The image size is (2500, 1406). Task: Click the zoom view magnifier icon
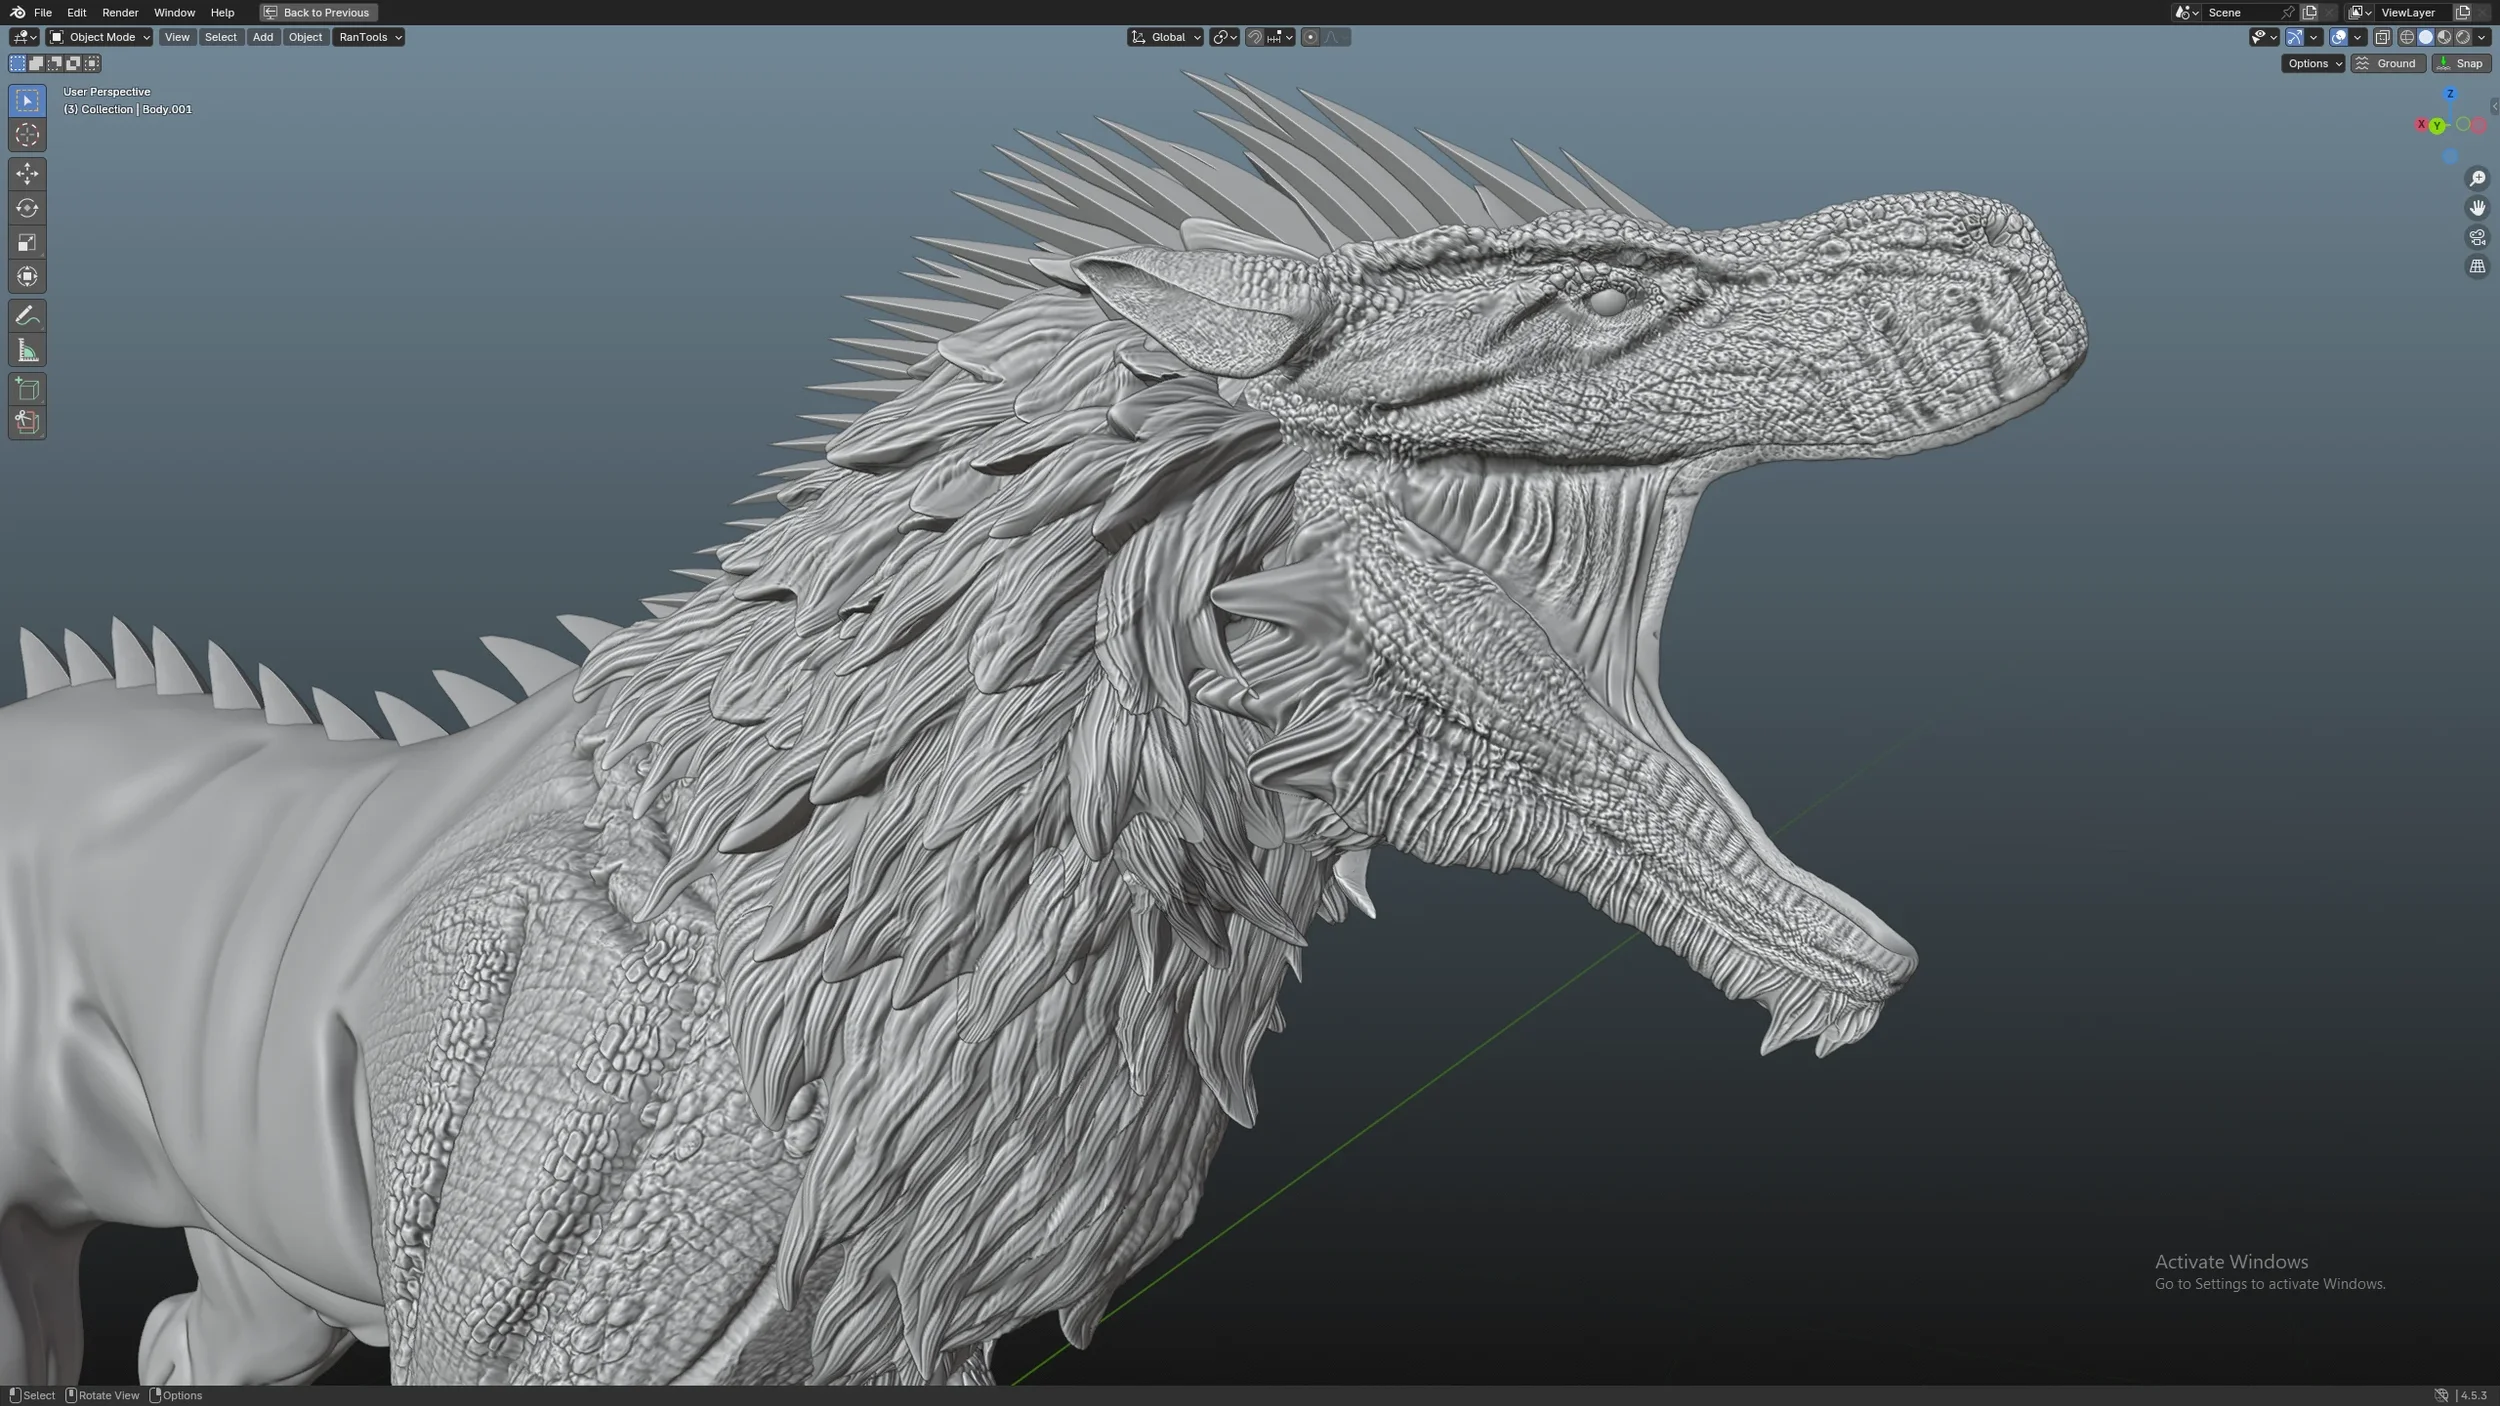click(x=2477, y=178)
